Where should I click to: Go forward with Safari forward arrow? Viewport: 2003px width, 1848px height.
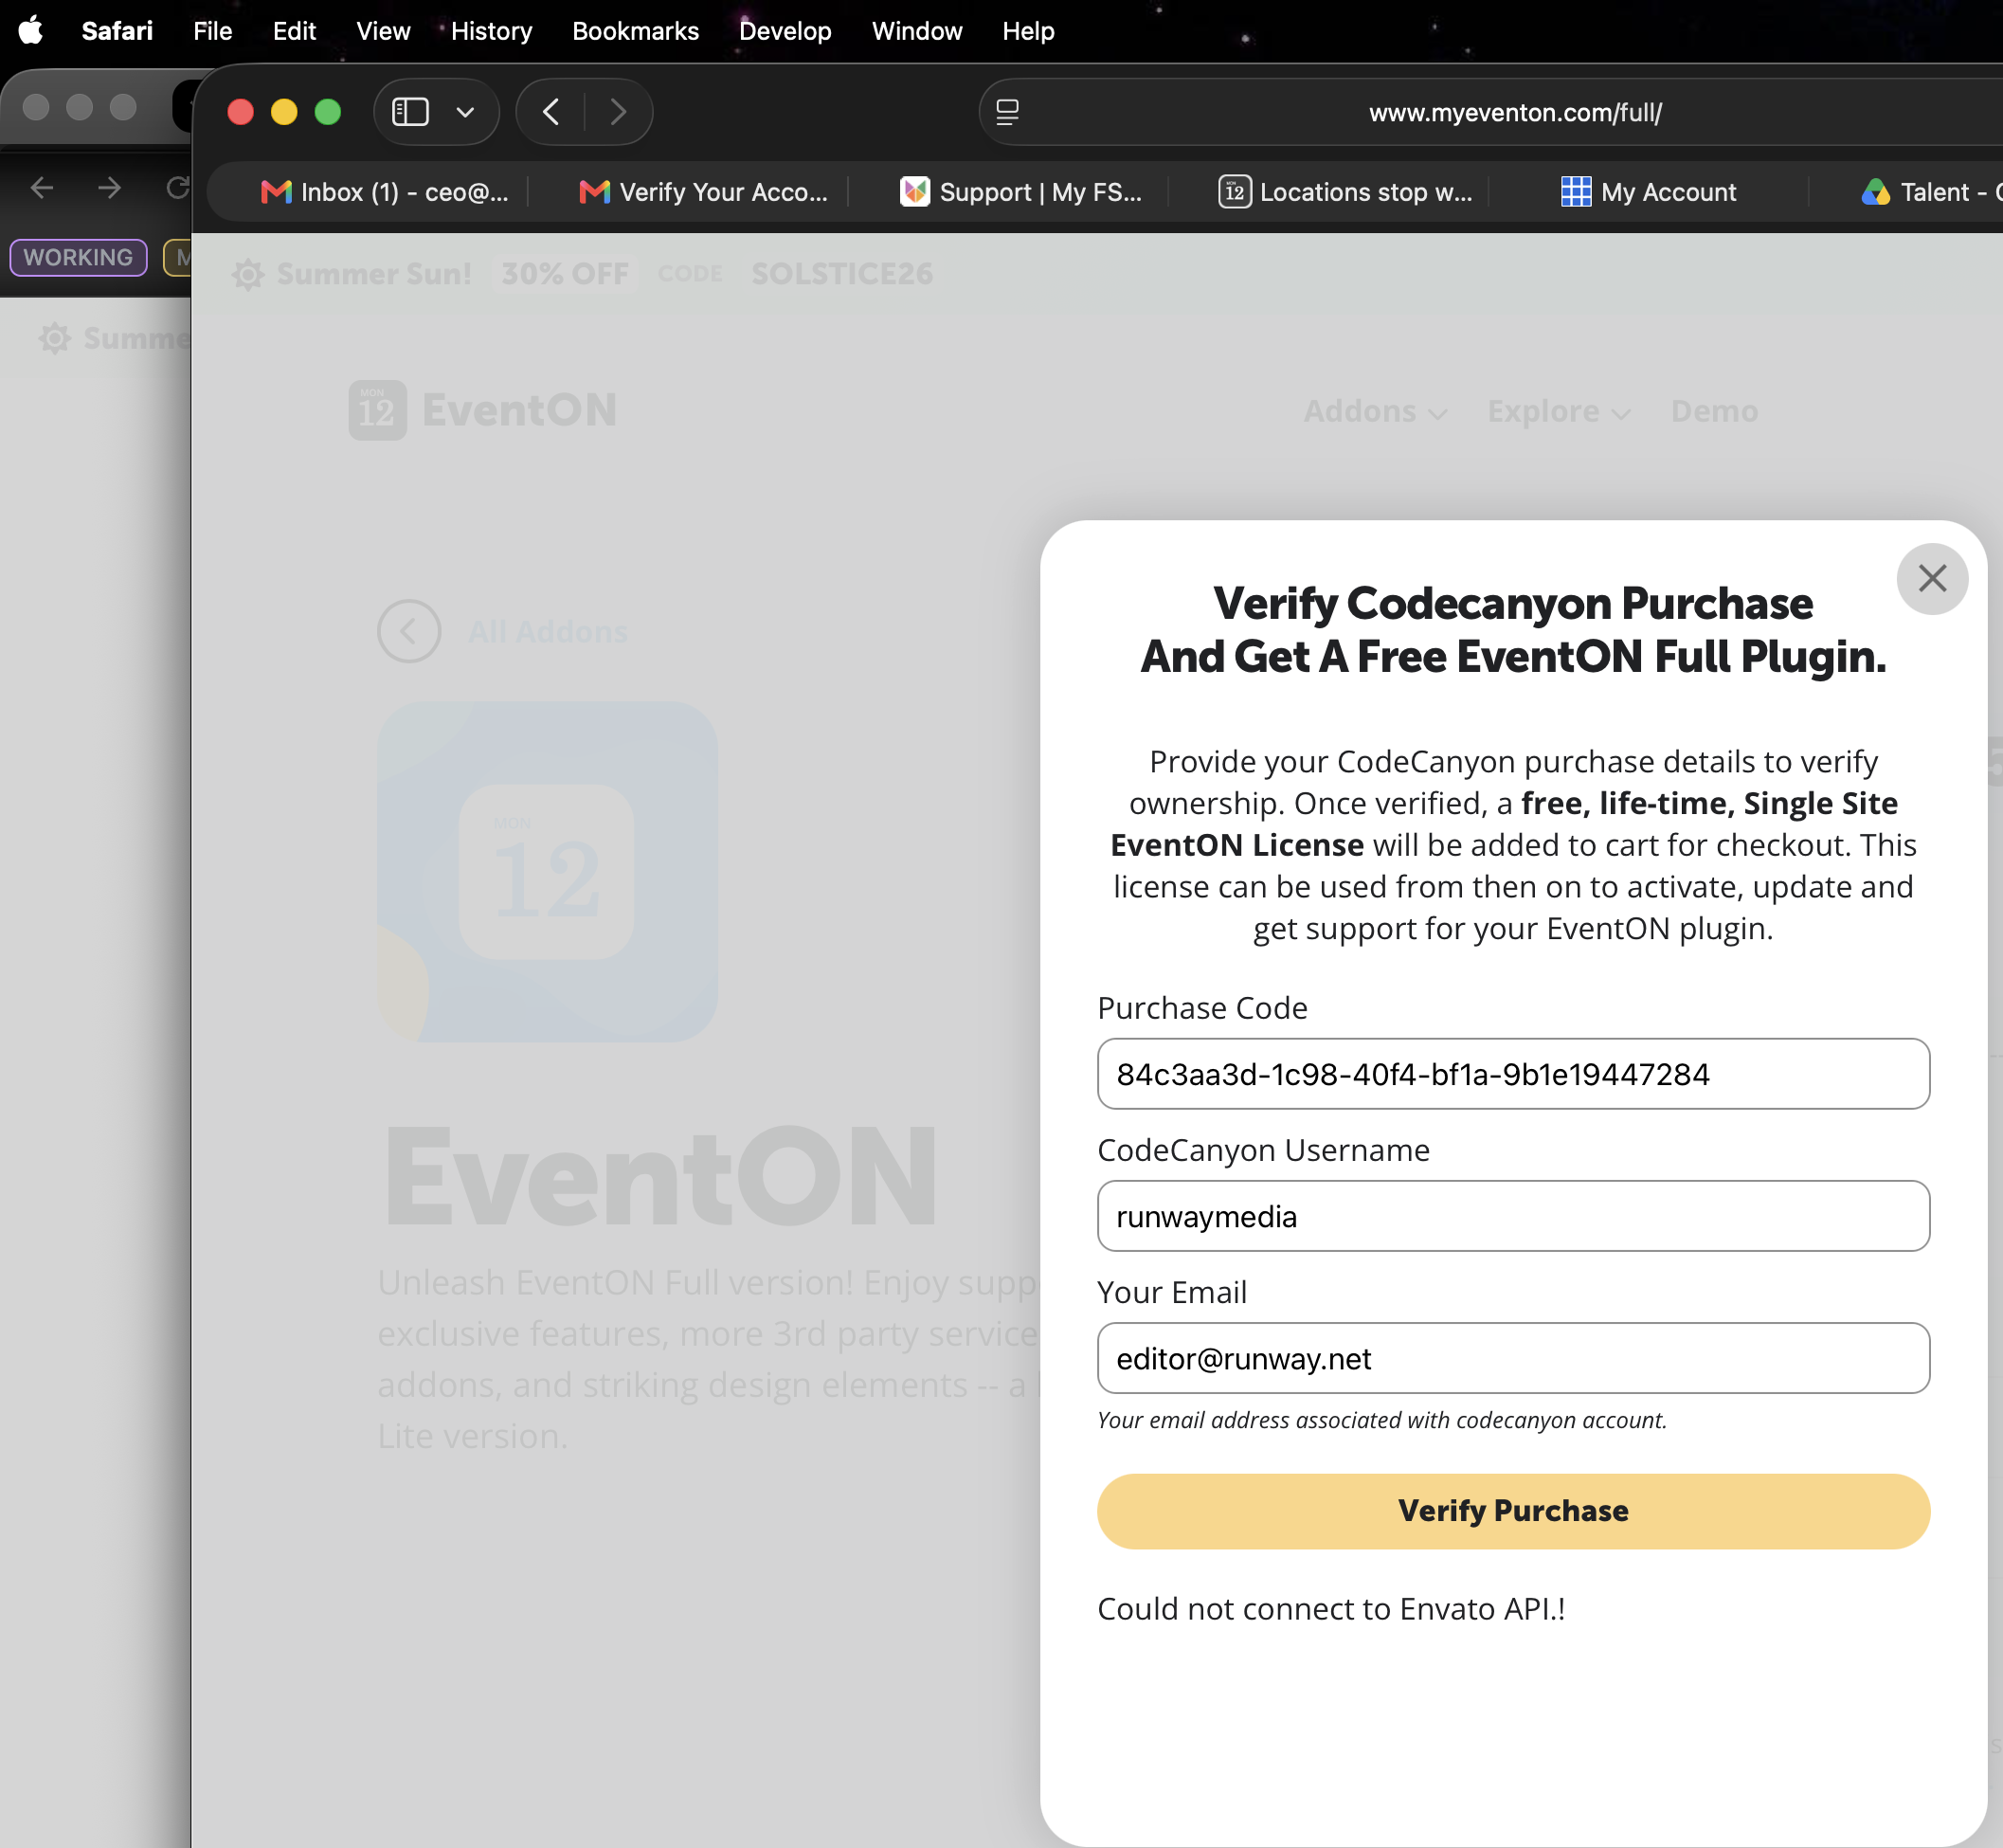618,112
